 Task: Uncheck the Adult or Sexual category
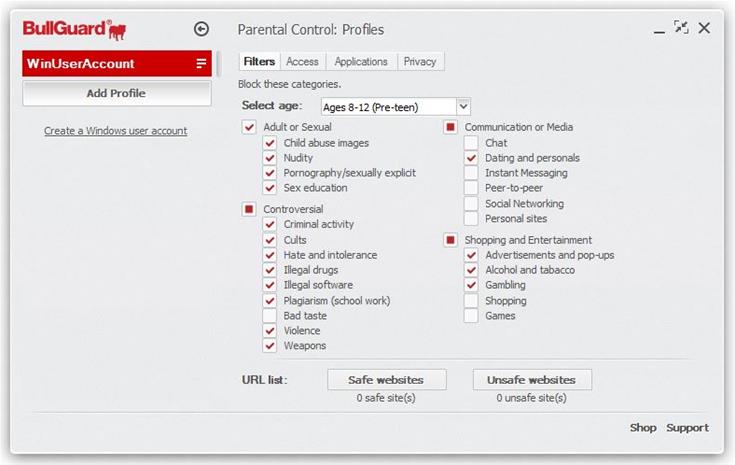pyautogui.click(x=249, y=127)
